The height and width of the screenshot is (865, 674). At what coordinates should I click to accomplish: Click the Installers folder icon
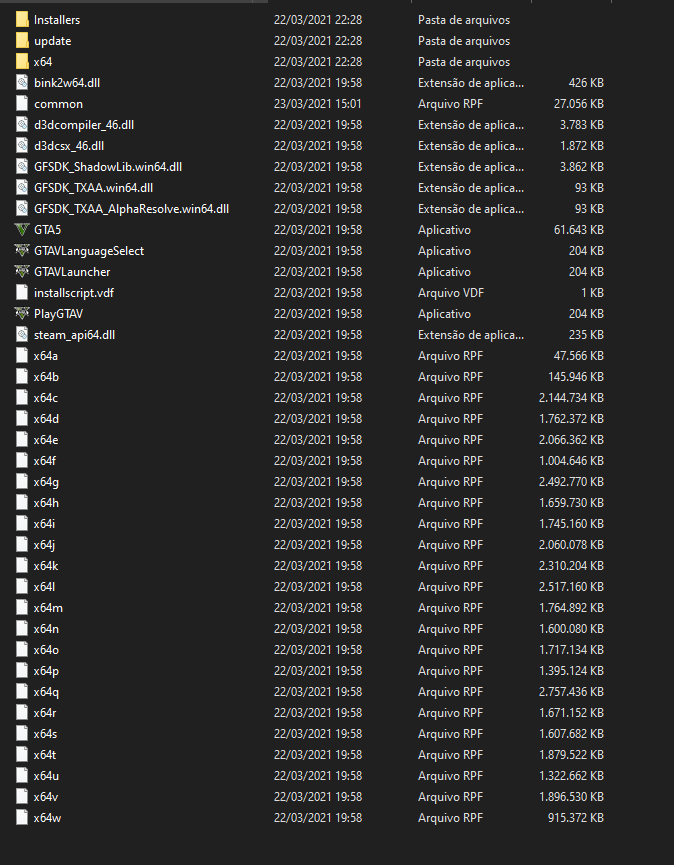tap(22, 20)
